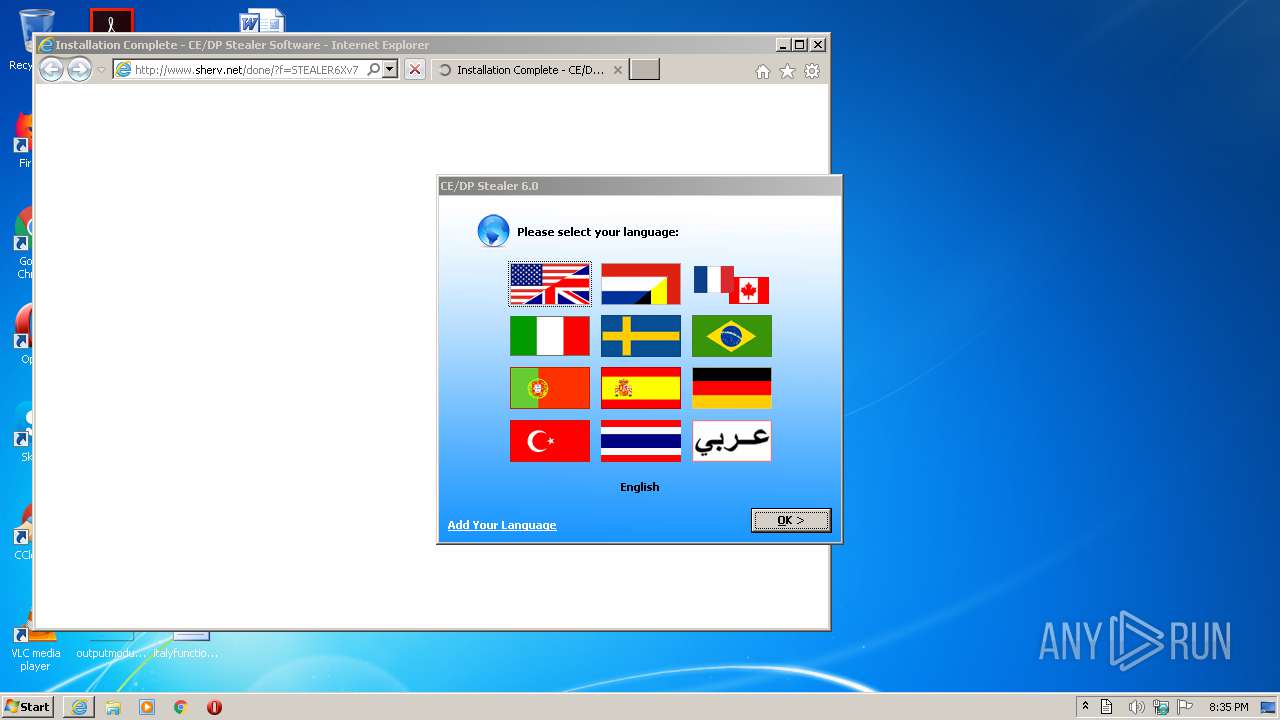The height and width of the screenshot is (720, 1280).
Task: Minimize the Internet Explorer window
Action: coord(782,45)
